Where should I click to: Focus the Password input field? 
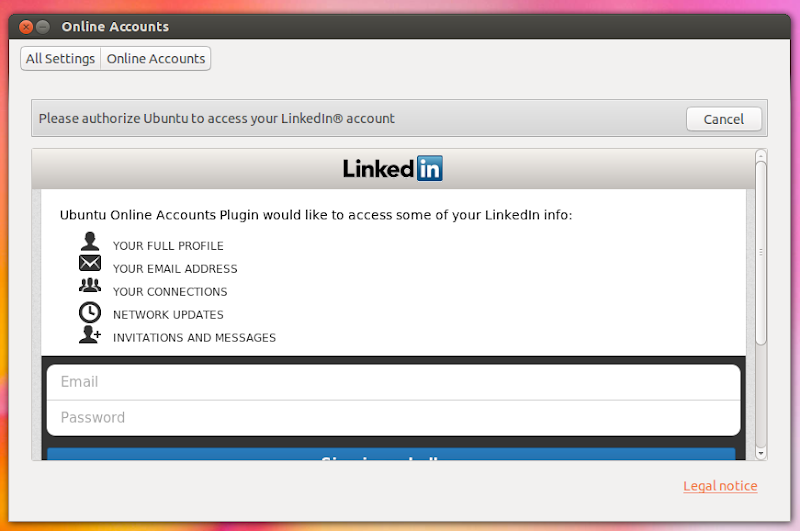393,418
